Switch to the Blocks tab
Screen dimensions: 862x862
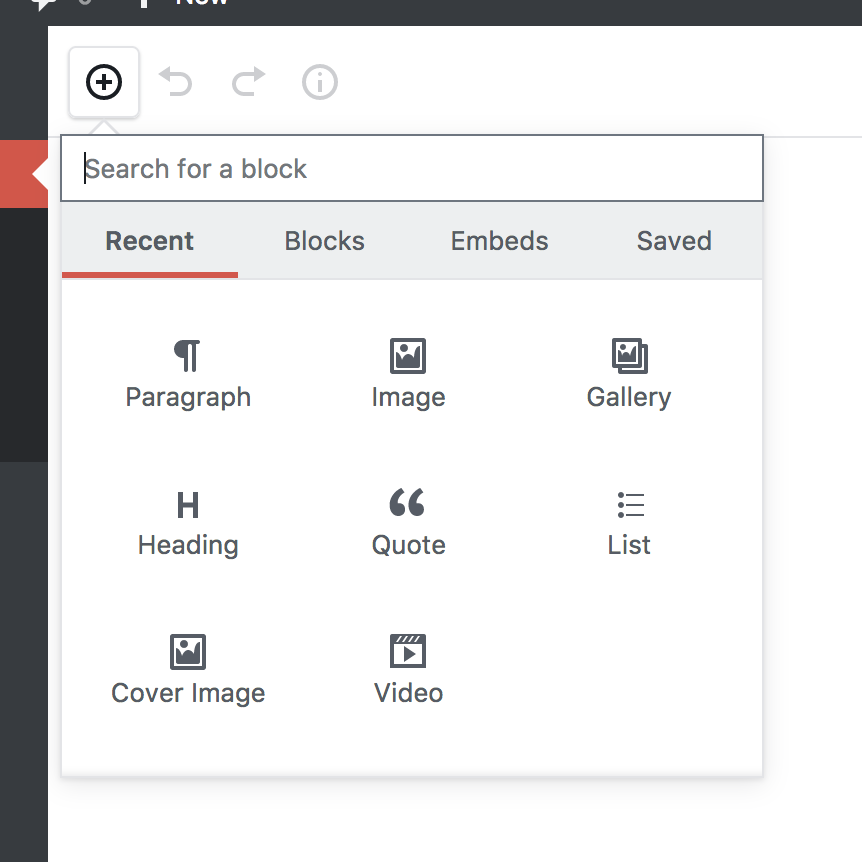(324, 241)
